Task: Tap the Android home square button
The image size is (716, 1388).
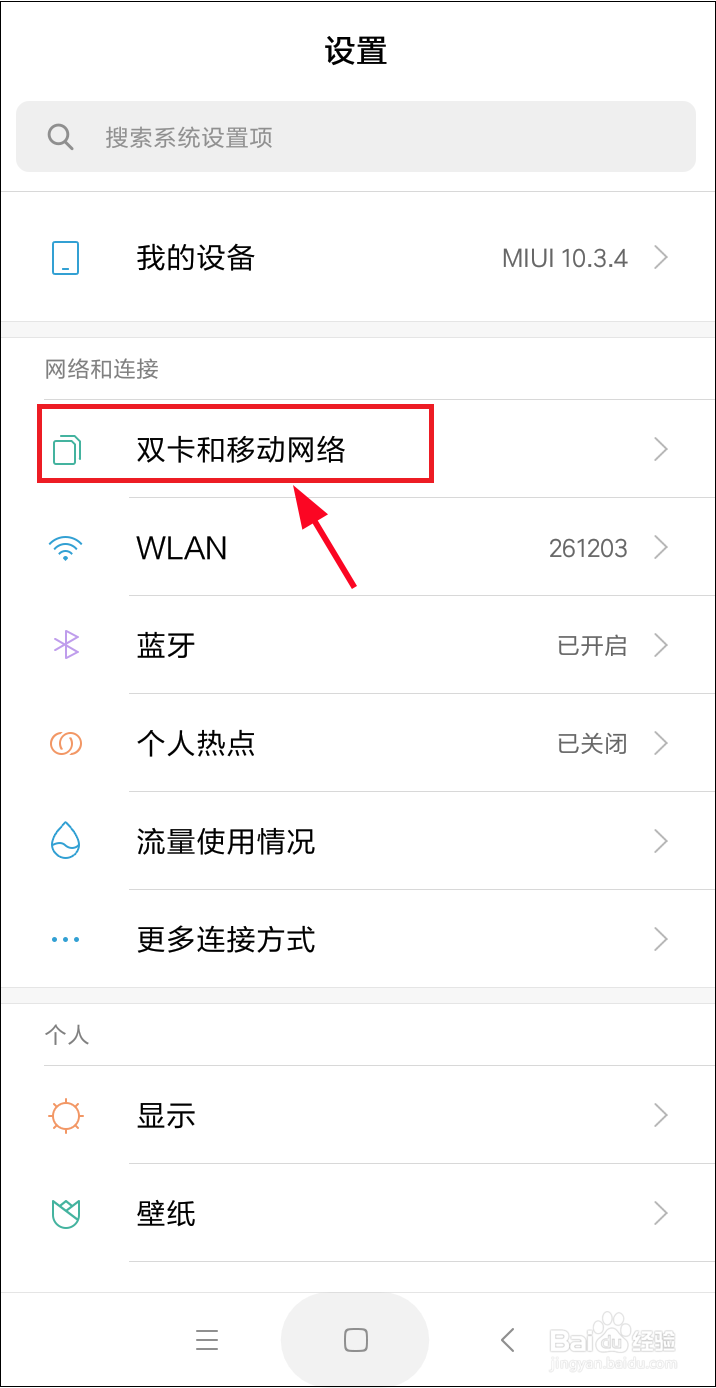Action: [x=356, y=1340]
